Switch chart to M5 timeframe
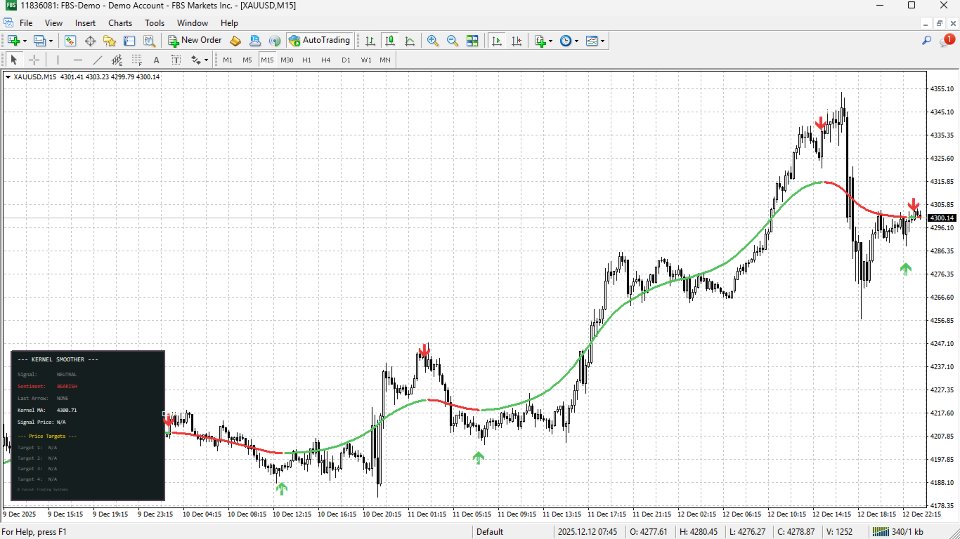960x539 pixels. [247, 60]
